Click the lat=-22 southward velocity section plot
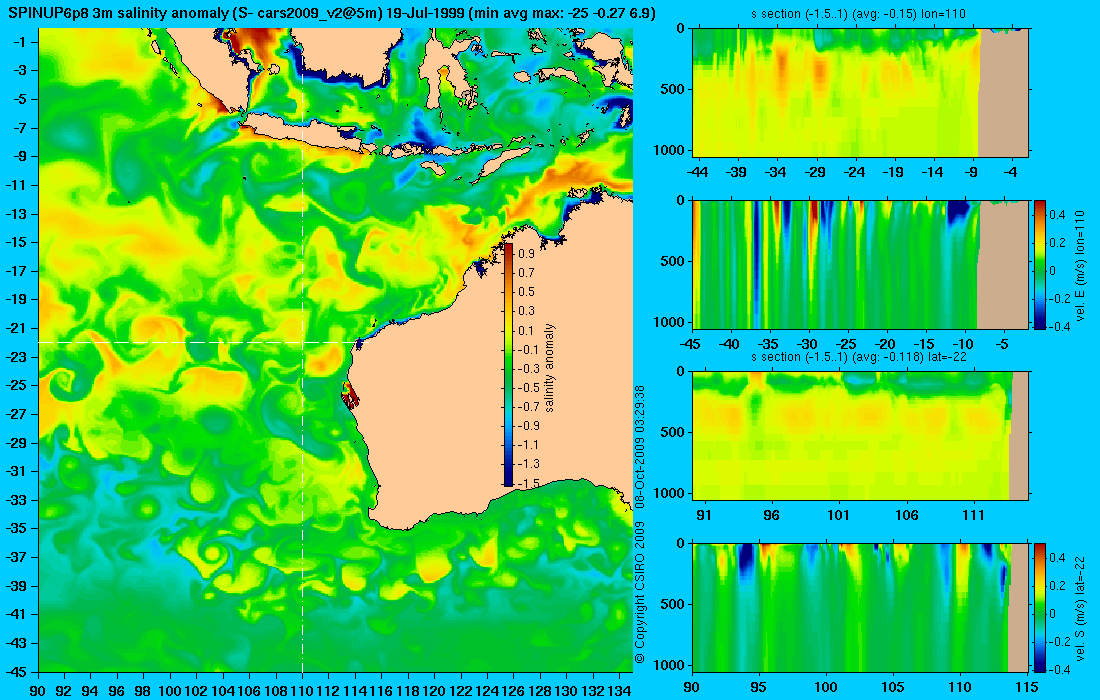The height and width of the screenshot is (700, 1100). [860, 607]
